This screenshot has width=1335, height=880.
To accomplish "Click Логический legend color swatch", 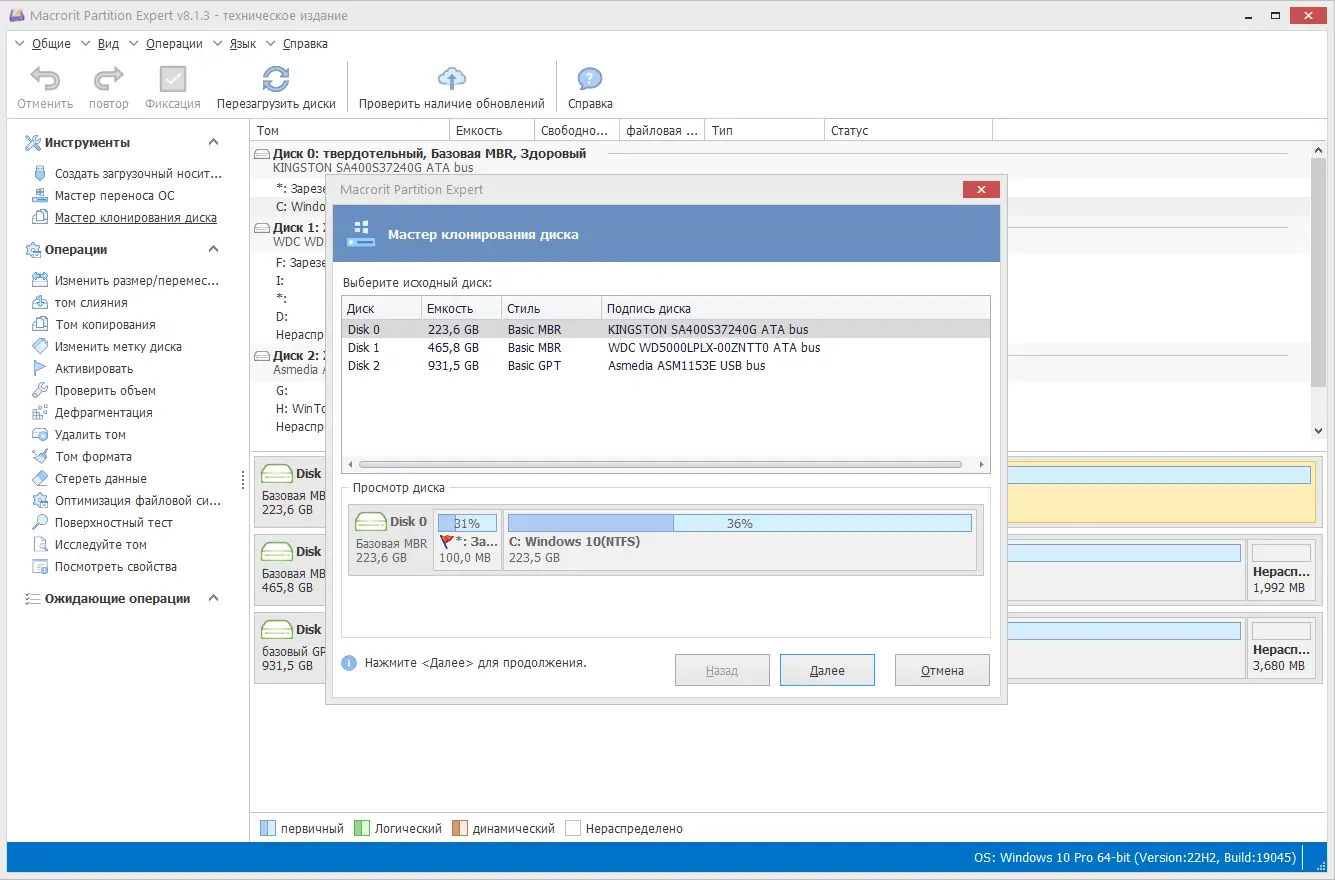I will pyautogui.click(x=363, y=829).
